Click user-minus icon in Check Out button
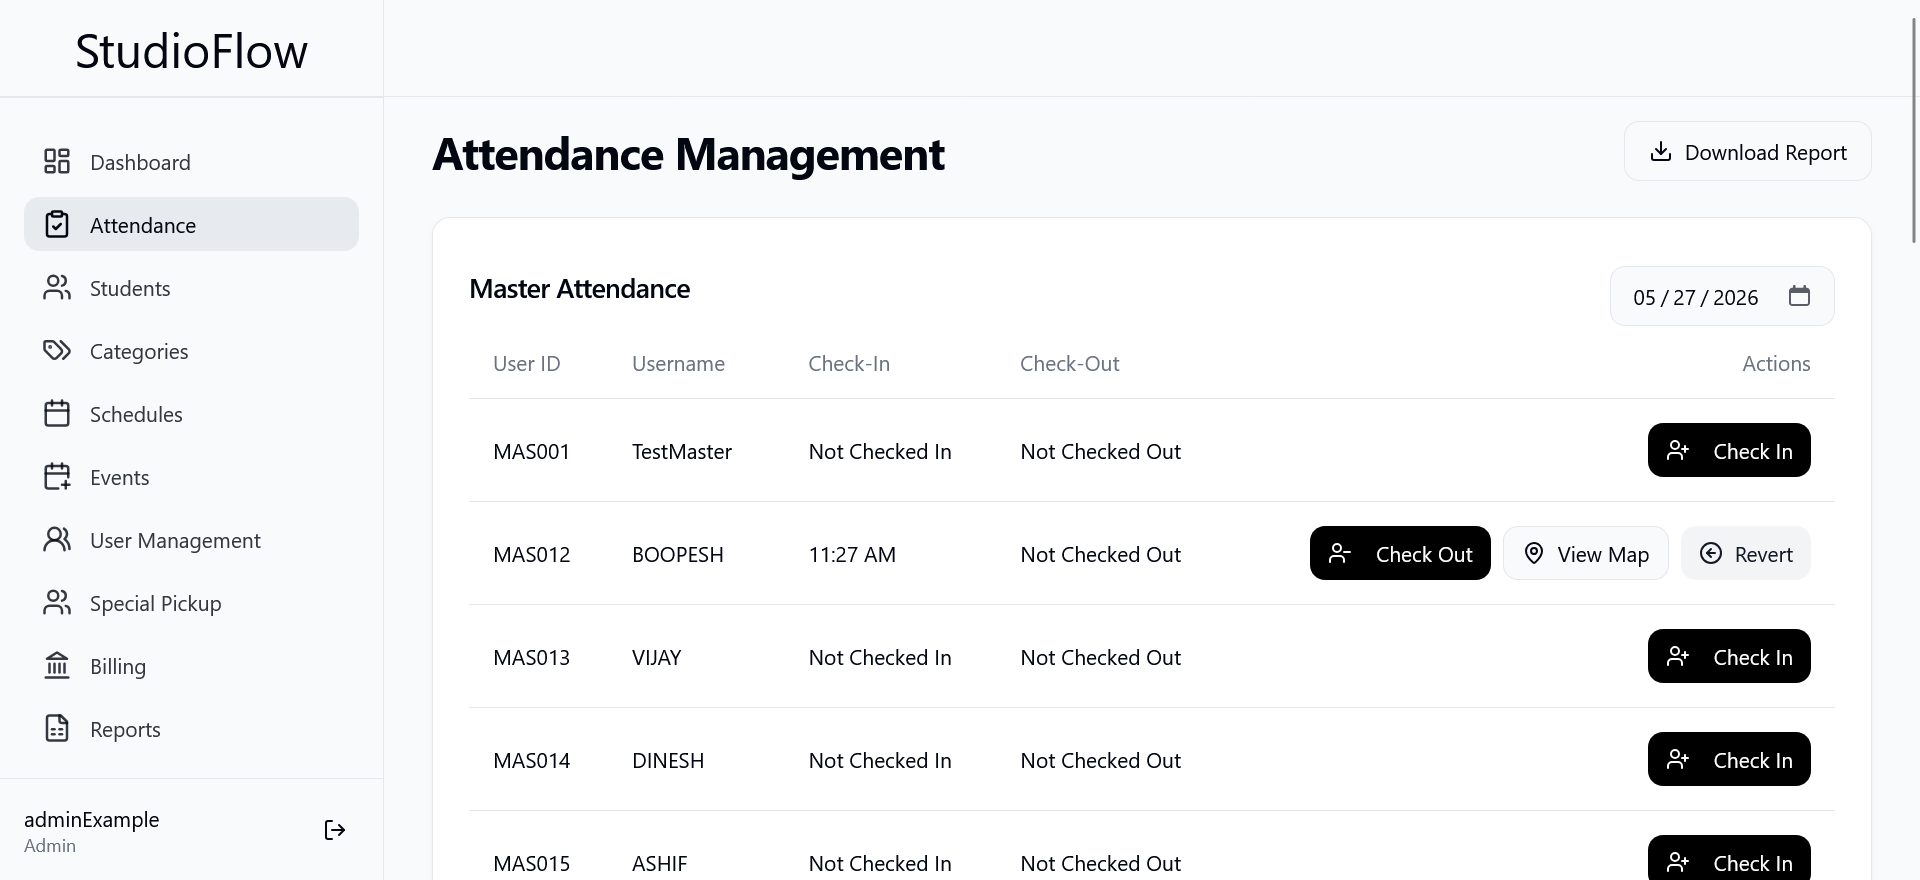The height and width of the screenshot is (880, 1920). click(1340, 553)
